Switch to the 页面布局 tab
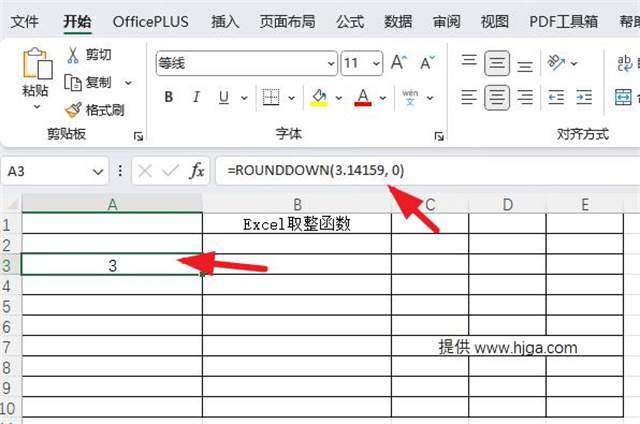This screenshot has height=424, width=640. click(x=288, y=21)
